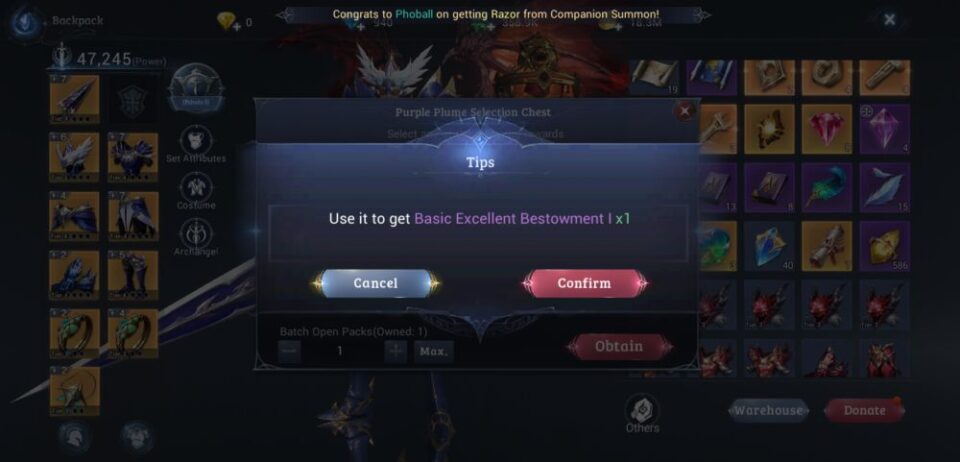Screen dimensions: 960x462
Task: Click the Obtain button
Action: (619, 347)
